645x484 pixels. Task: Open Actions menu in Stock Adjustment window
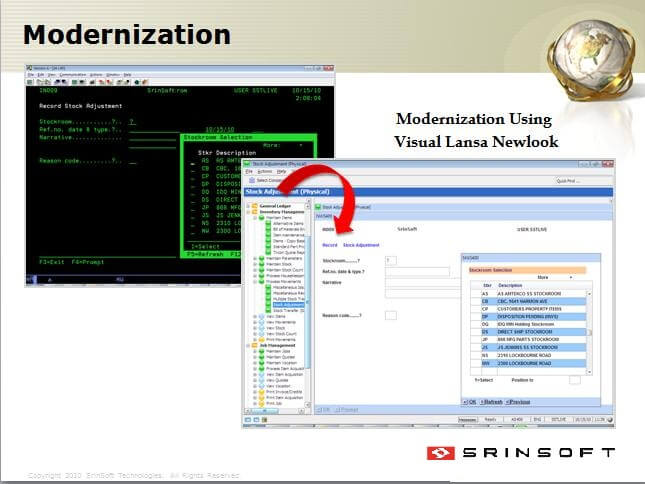pyautogui.click(x=264, y=171)
